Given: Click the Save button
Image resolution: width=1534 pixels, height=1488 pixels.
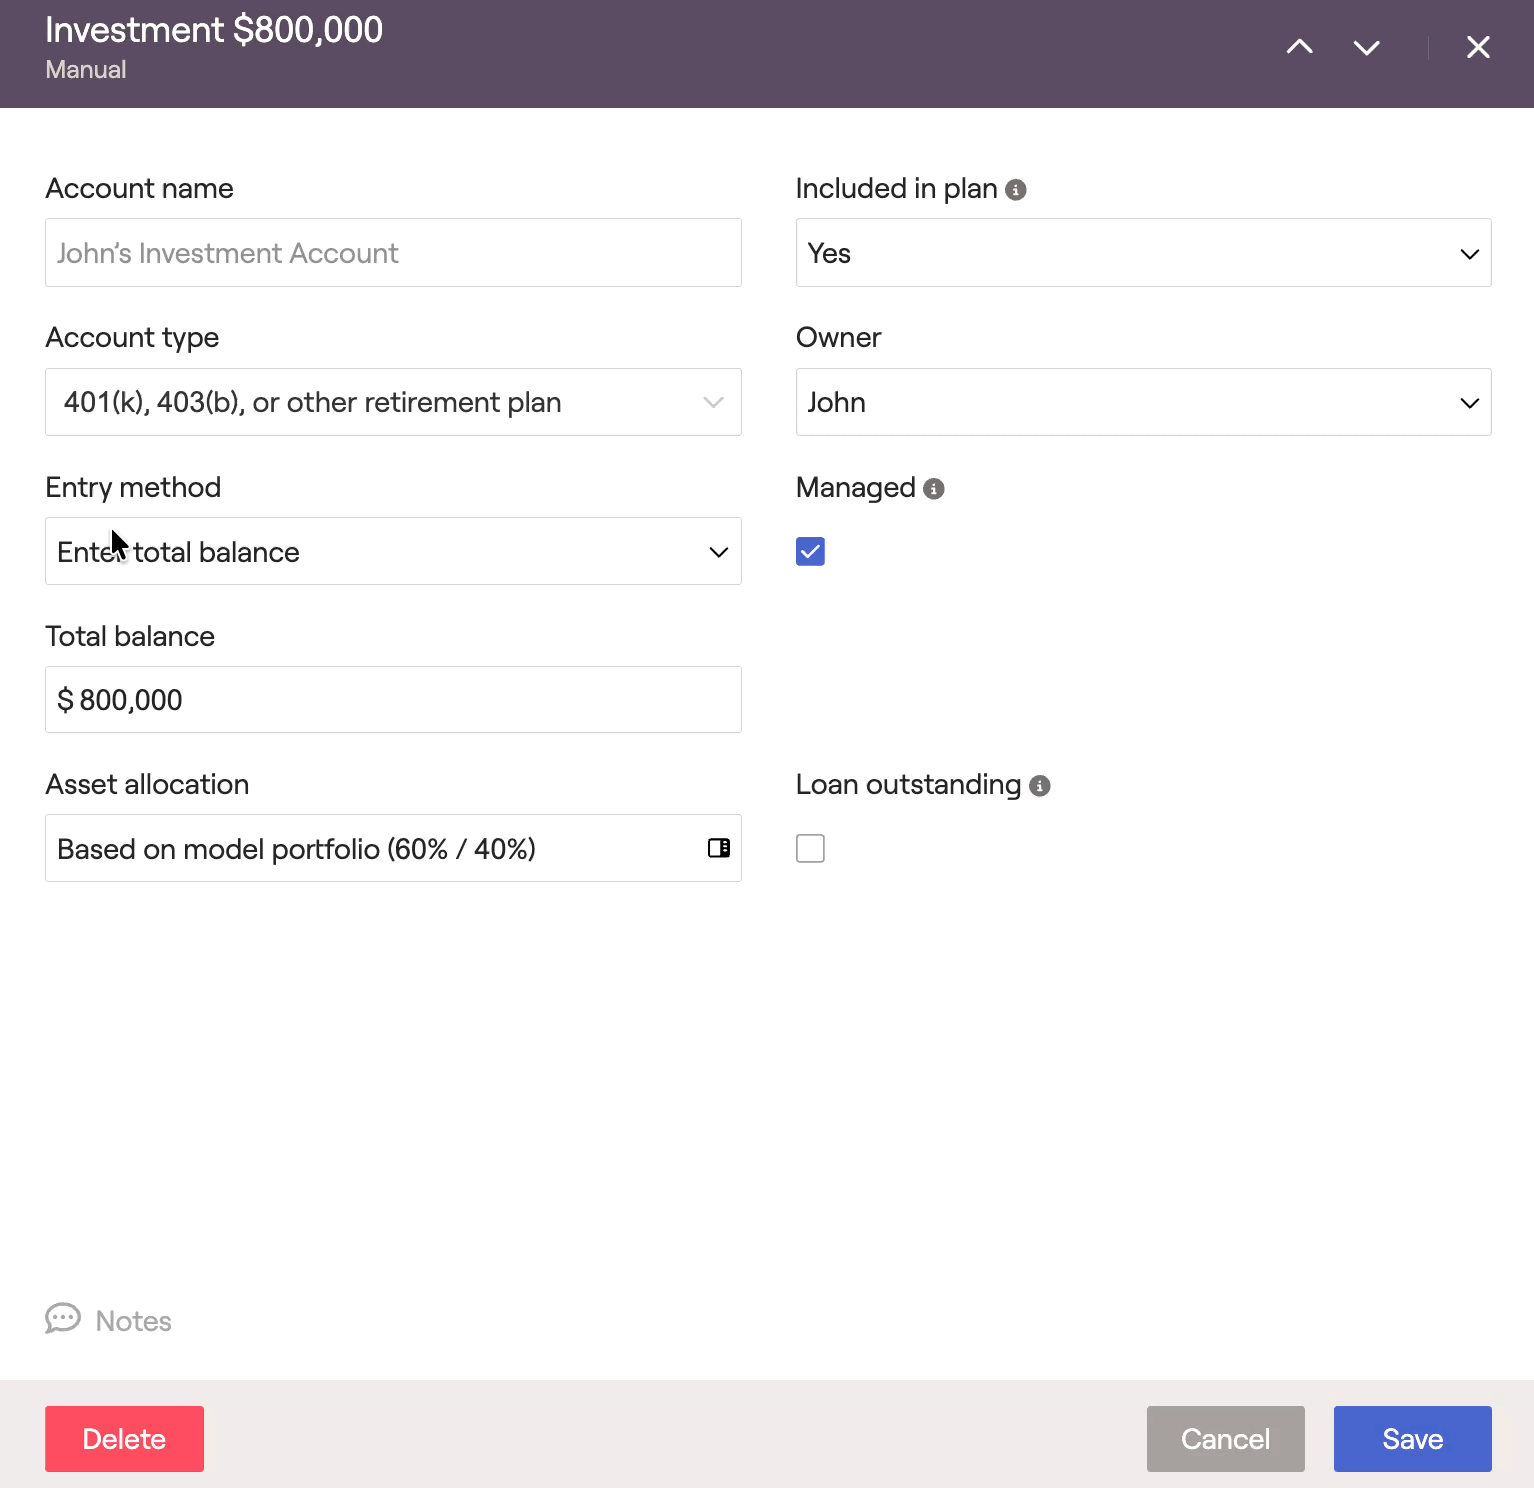Looking at the screenshot, I should pos(1411,1439).
